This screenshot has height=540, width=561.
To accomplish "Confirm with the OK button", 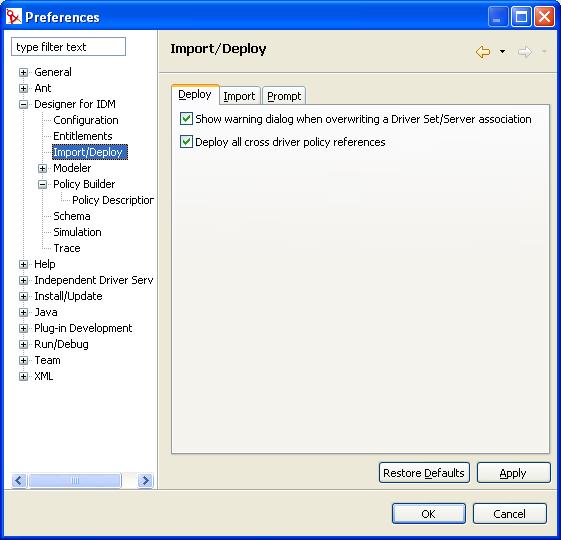I will (x=429, y=514).
